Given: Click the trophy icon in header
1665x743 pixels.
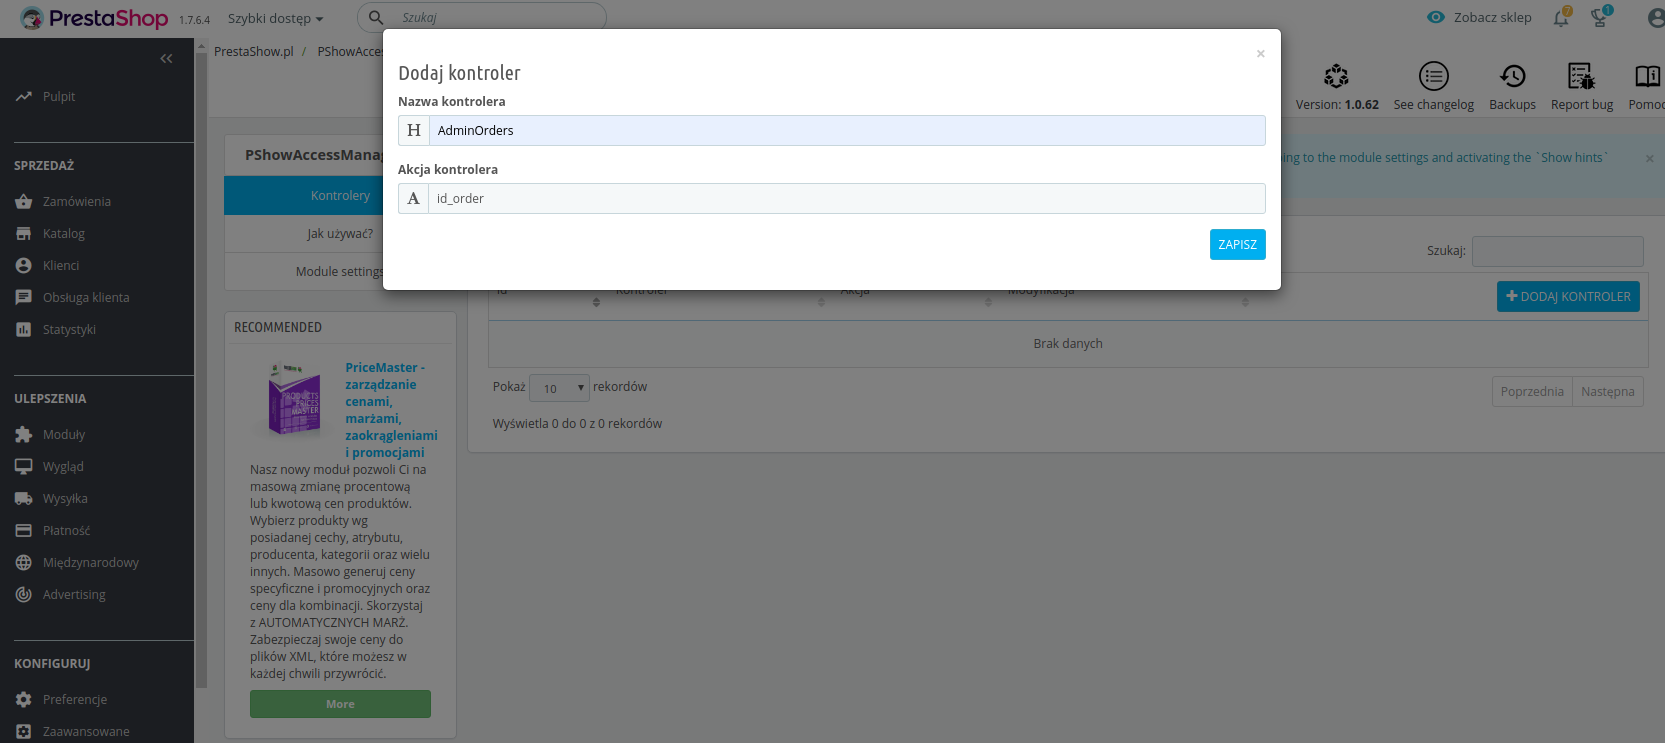Looking at the screenshot, I should tap(1600, 17).
